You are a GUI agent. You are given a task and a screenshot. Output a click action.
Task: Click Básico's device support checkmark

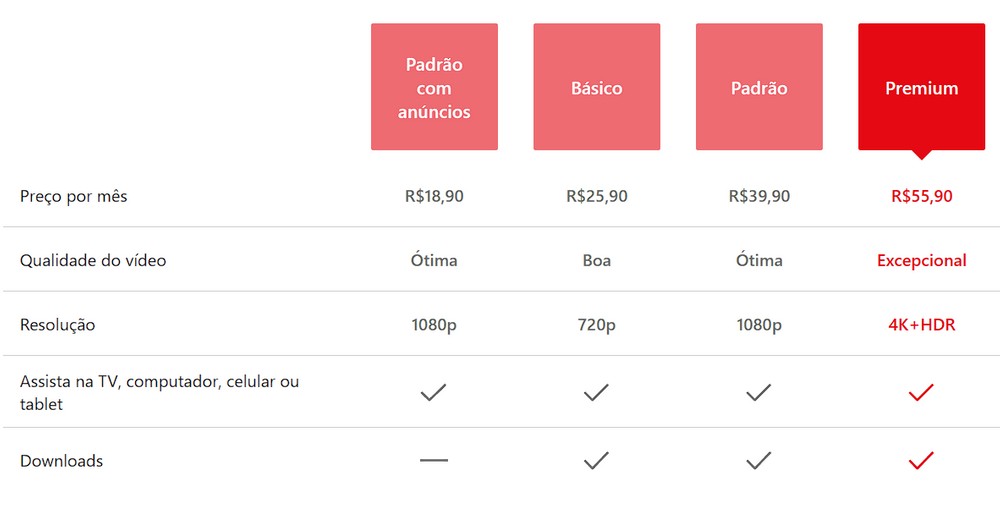pos(596,393)
